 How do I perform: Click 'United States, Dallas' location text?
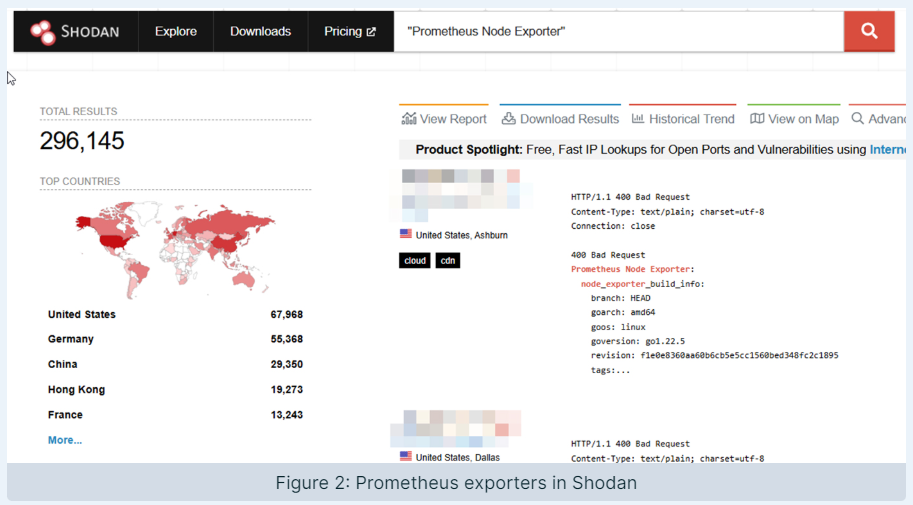pyautogui.click(x=458, y=458)
